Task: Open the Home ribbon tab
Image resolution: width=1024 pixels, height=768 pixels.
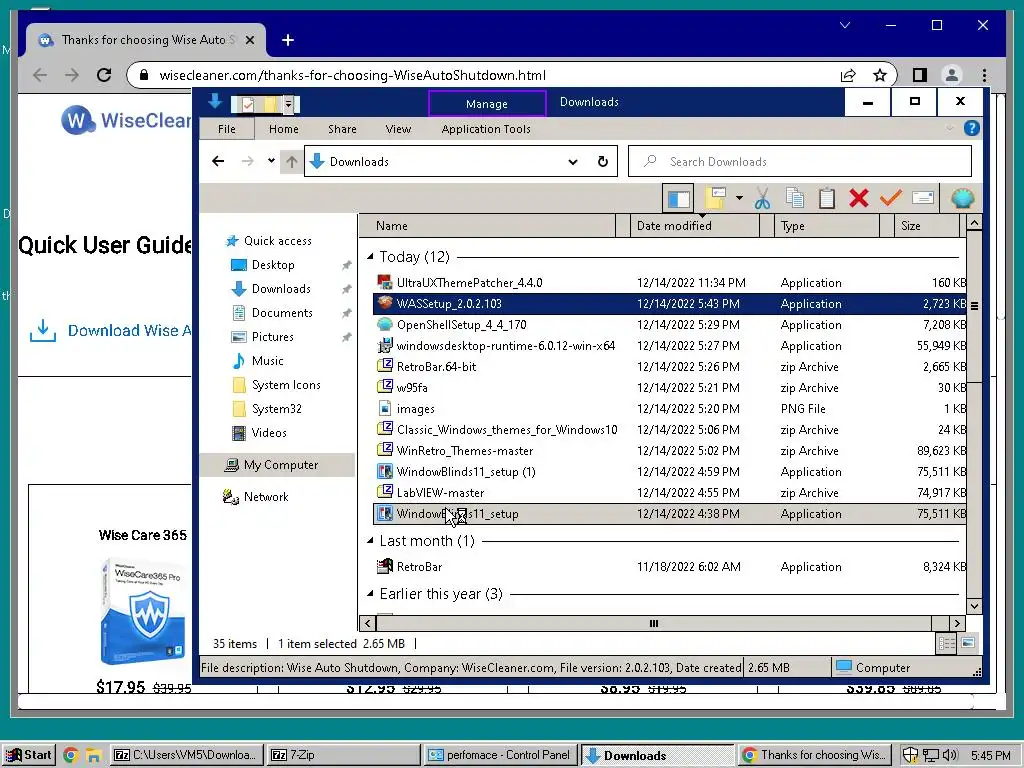Action: pyautogui.click(x=283, y=129)
